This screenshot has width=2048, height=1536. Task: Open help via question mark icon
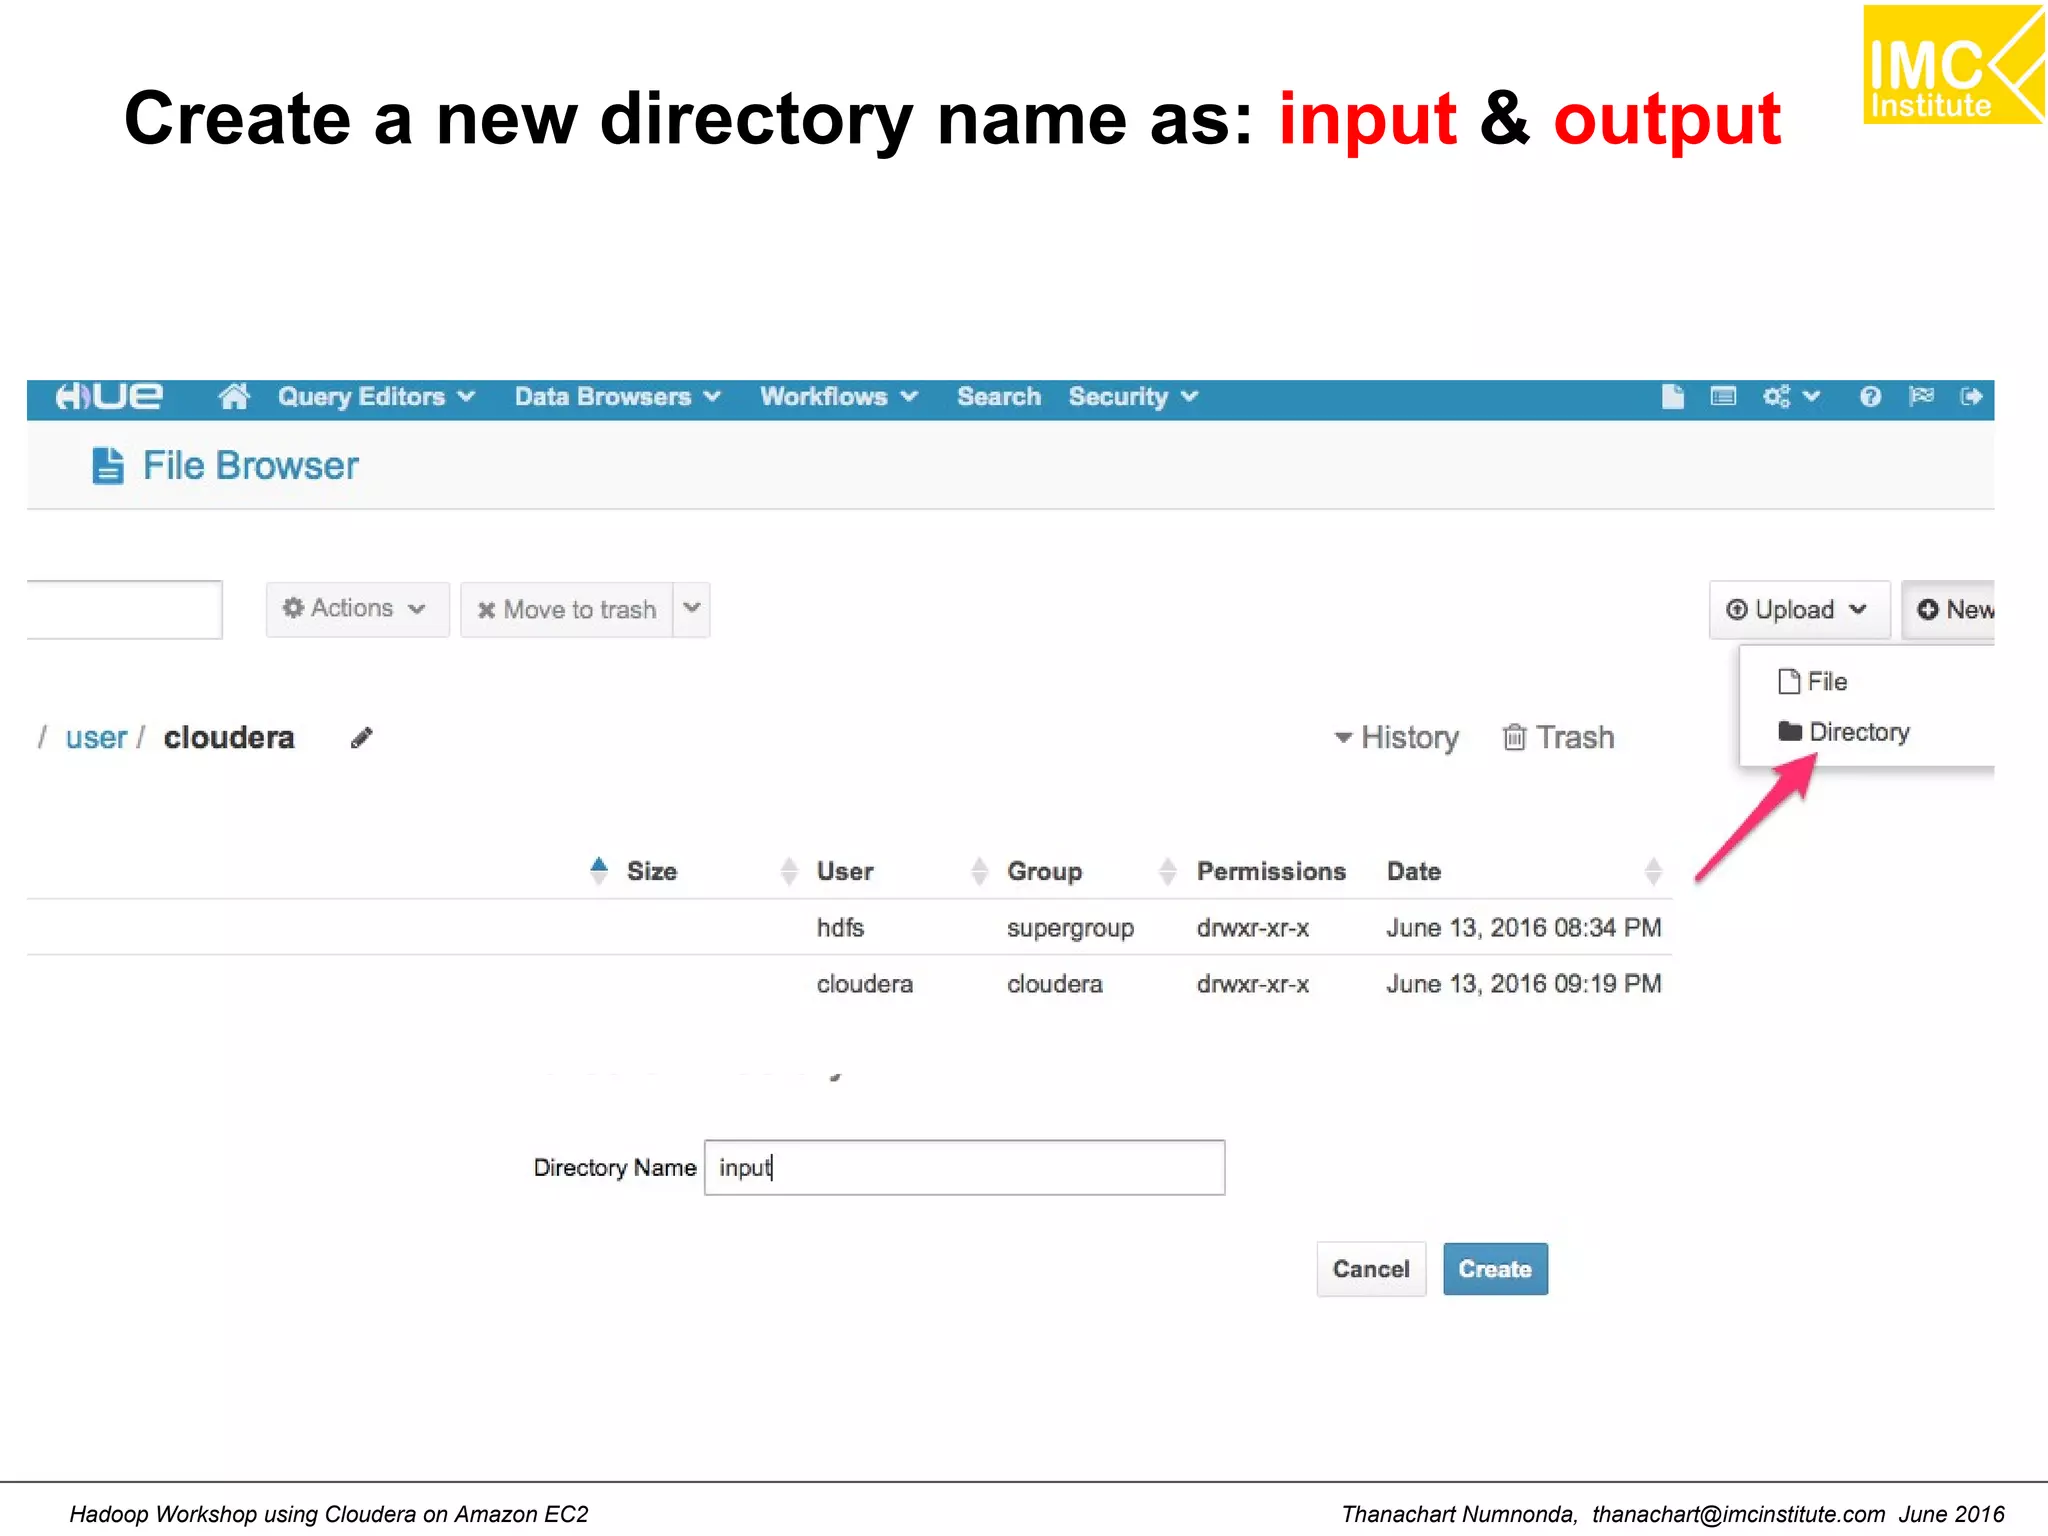tap(1870, 397)
